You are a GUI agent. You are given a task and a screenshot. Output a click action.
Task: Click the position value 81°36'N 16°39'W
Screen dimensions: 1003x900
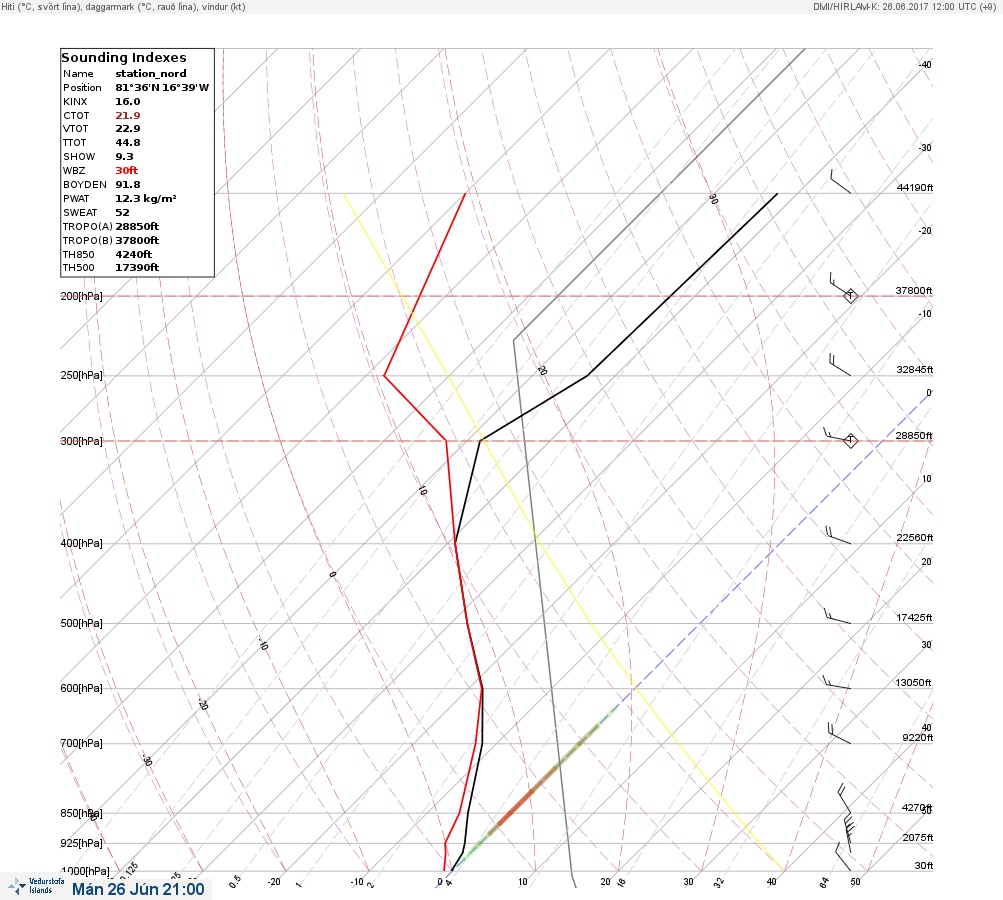162,88
